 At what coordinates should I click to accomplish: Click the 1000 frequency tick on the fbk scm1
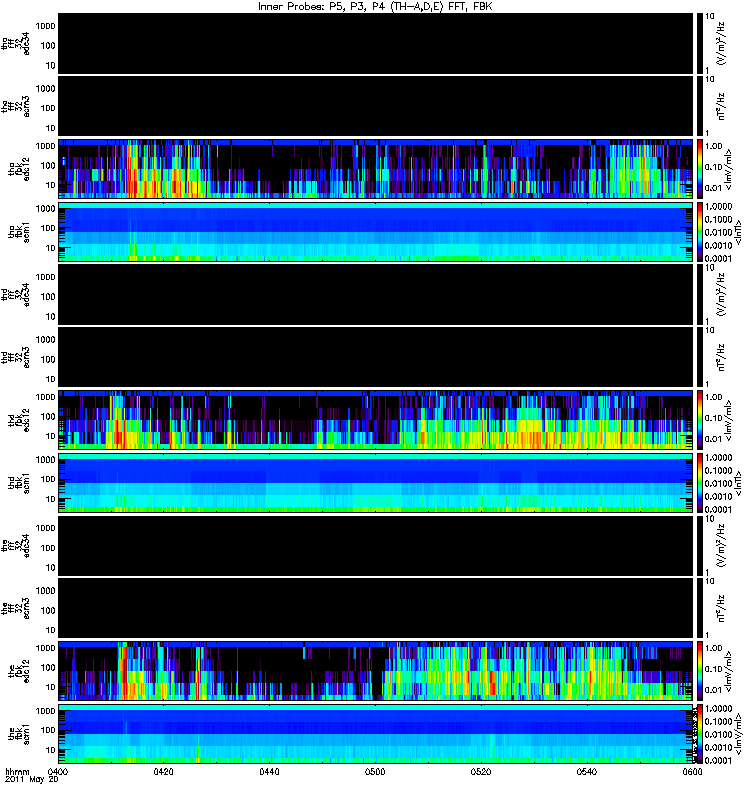45,711
